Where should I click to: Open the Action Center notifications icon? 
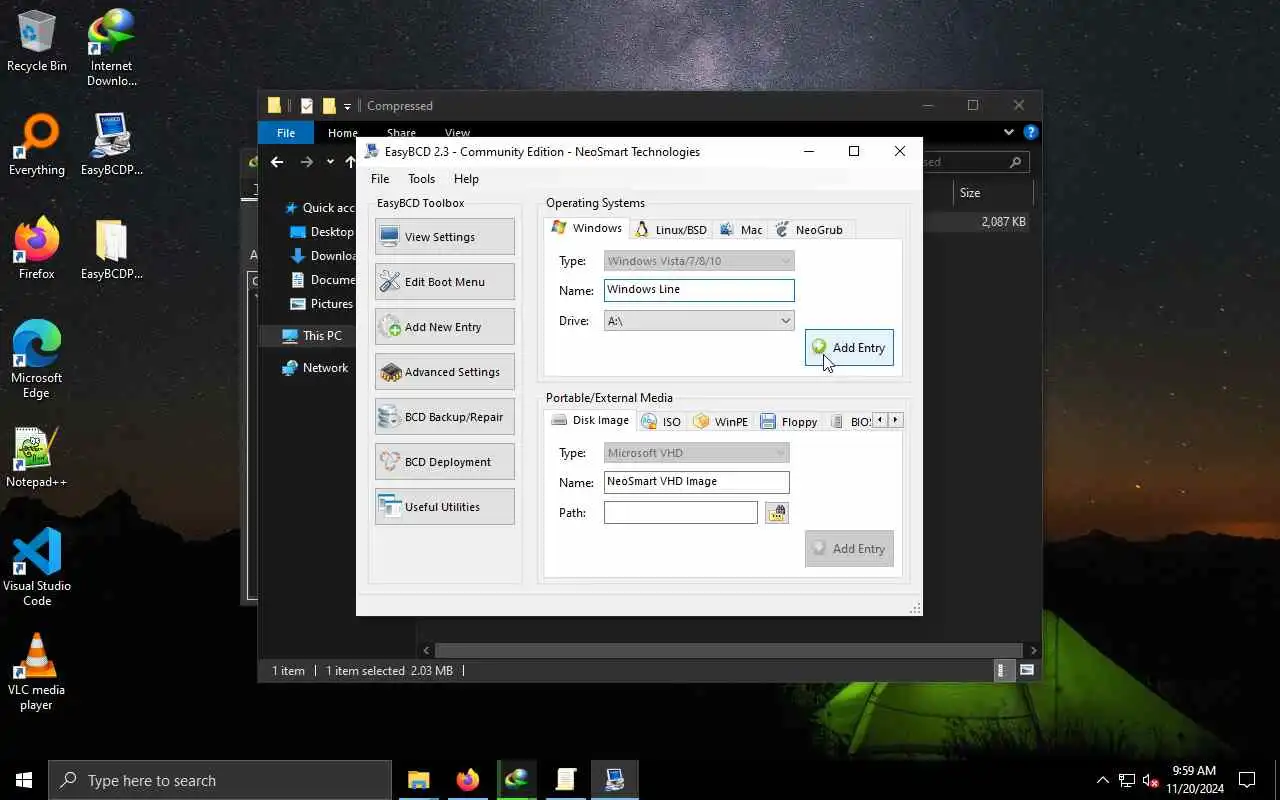coord(1247,780)
